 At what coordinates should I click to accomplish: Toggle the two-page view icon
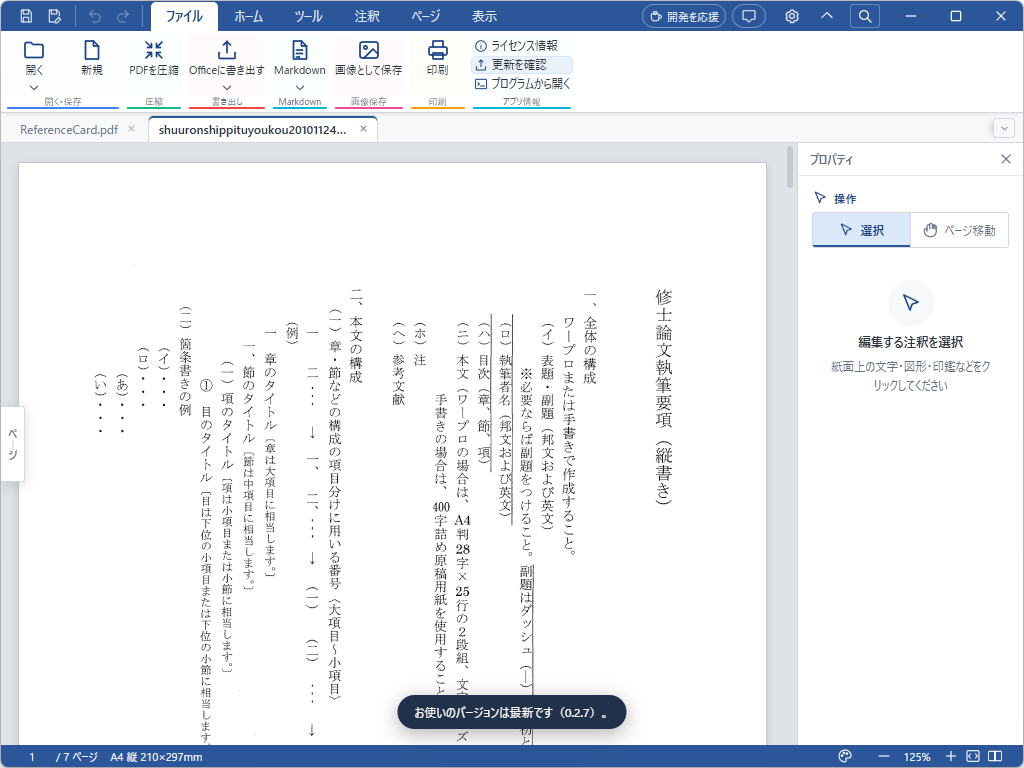pyautogui.click(x=995, y=756)
